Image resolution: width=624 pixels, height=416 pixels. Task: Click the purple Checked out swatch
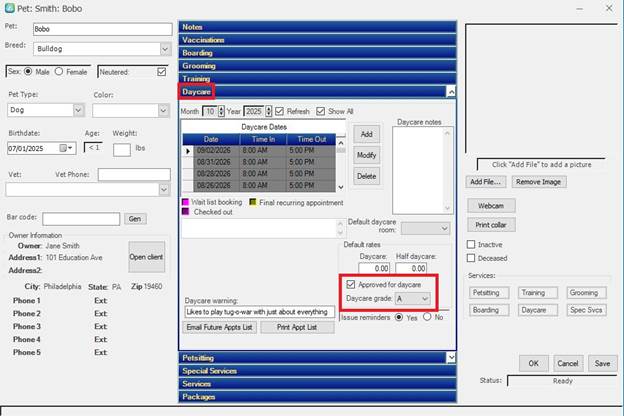click(185, 211)
